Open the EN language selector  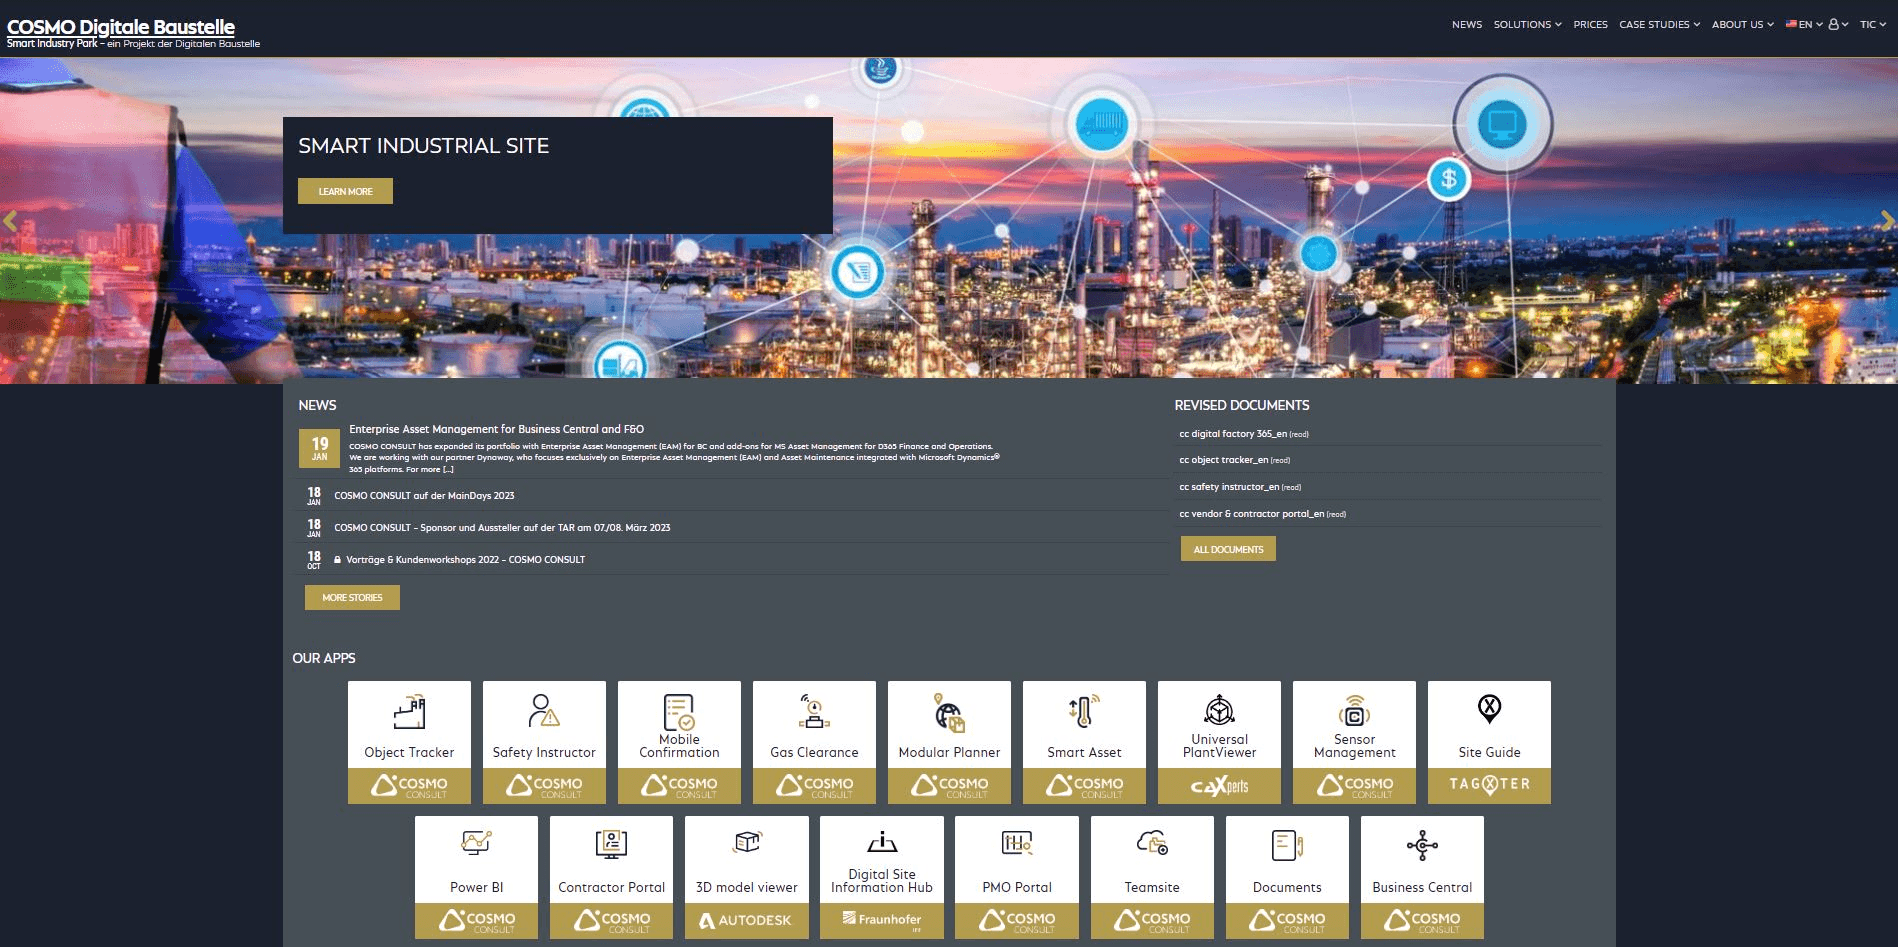[1804, 24]
